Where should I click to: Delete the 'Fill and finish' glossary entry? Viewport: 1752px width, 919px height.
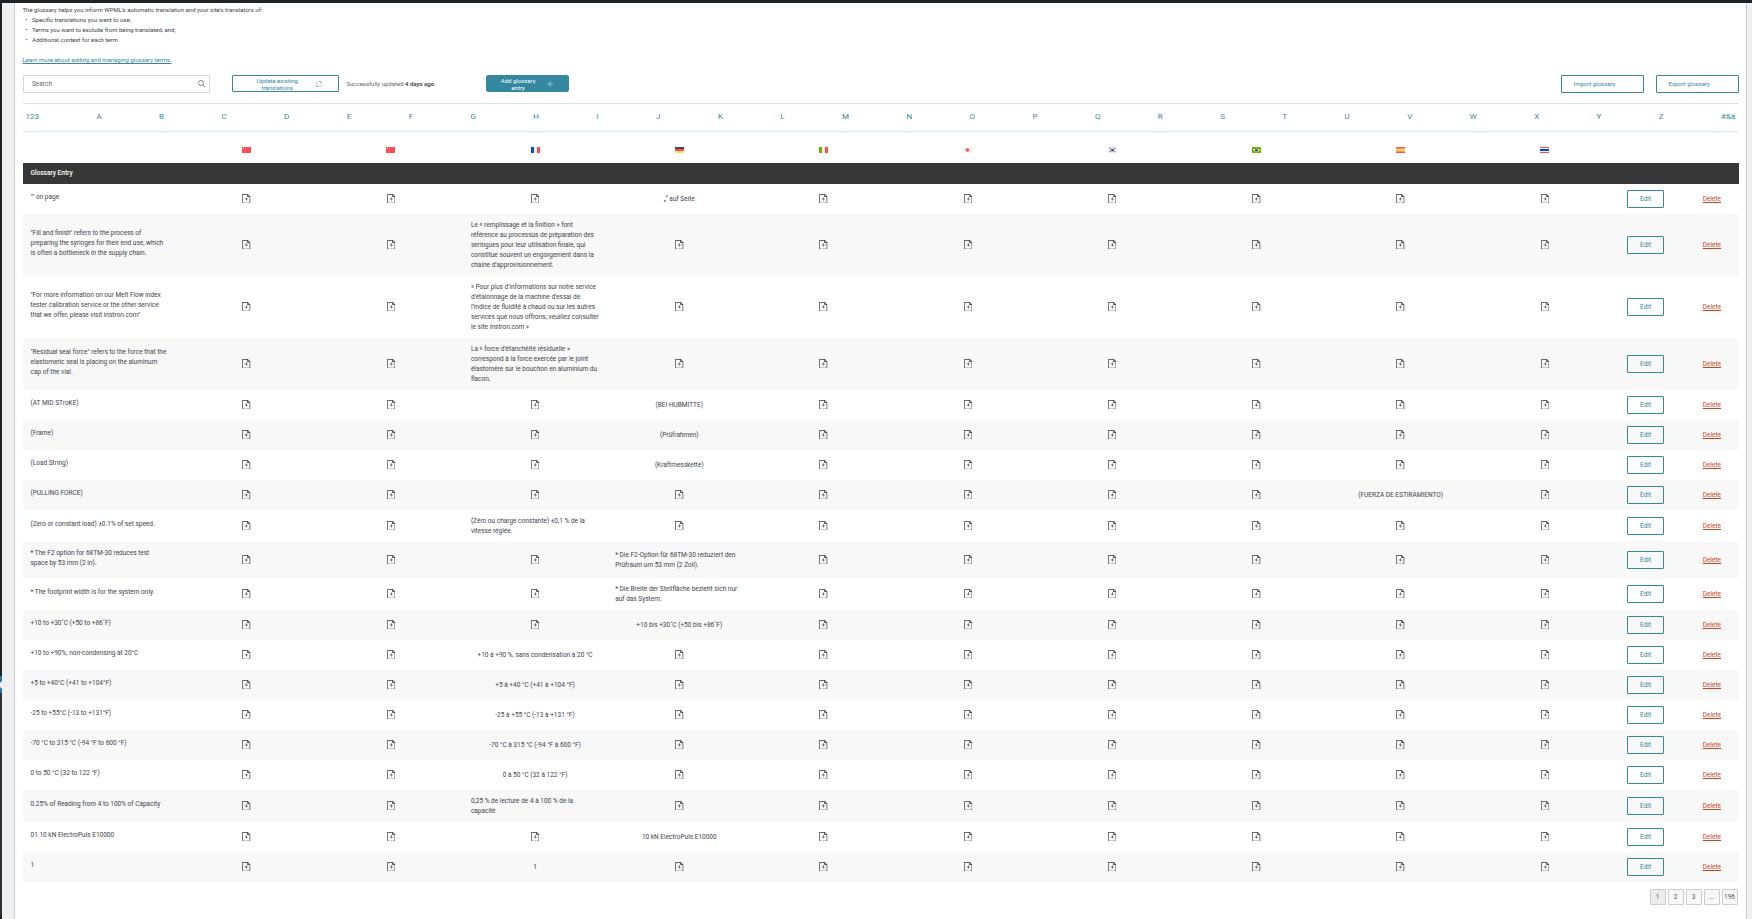tap(1712, 245)
